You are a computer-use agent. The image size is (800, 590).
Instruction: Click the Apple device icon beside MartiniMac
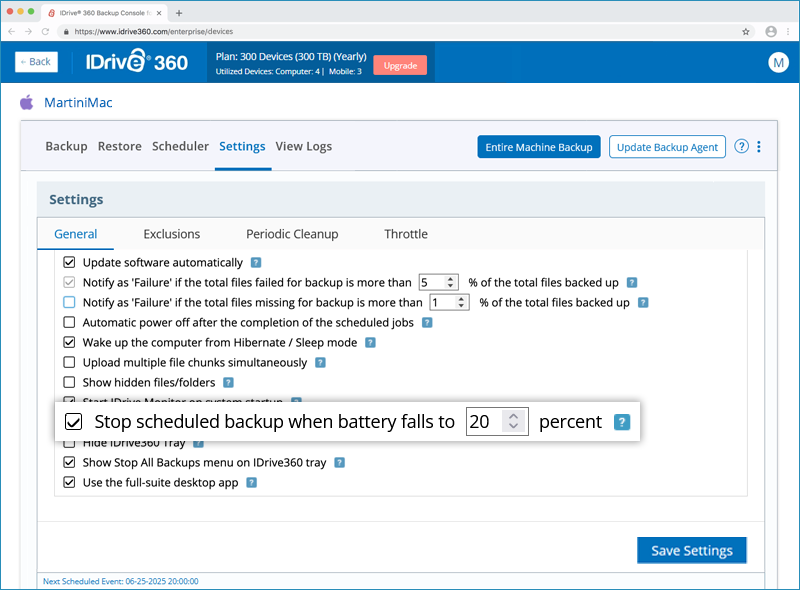[x=27, y=103]
